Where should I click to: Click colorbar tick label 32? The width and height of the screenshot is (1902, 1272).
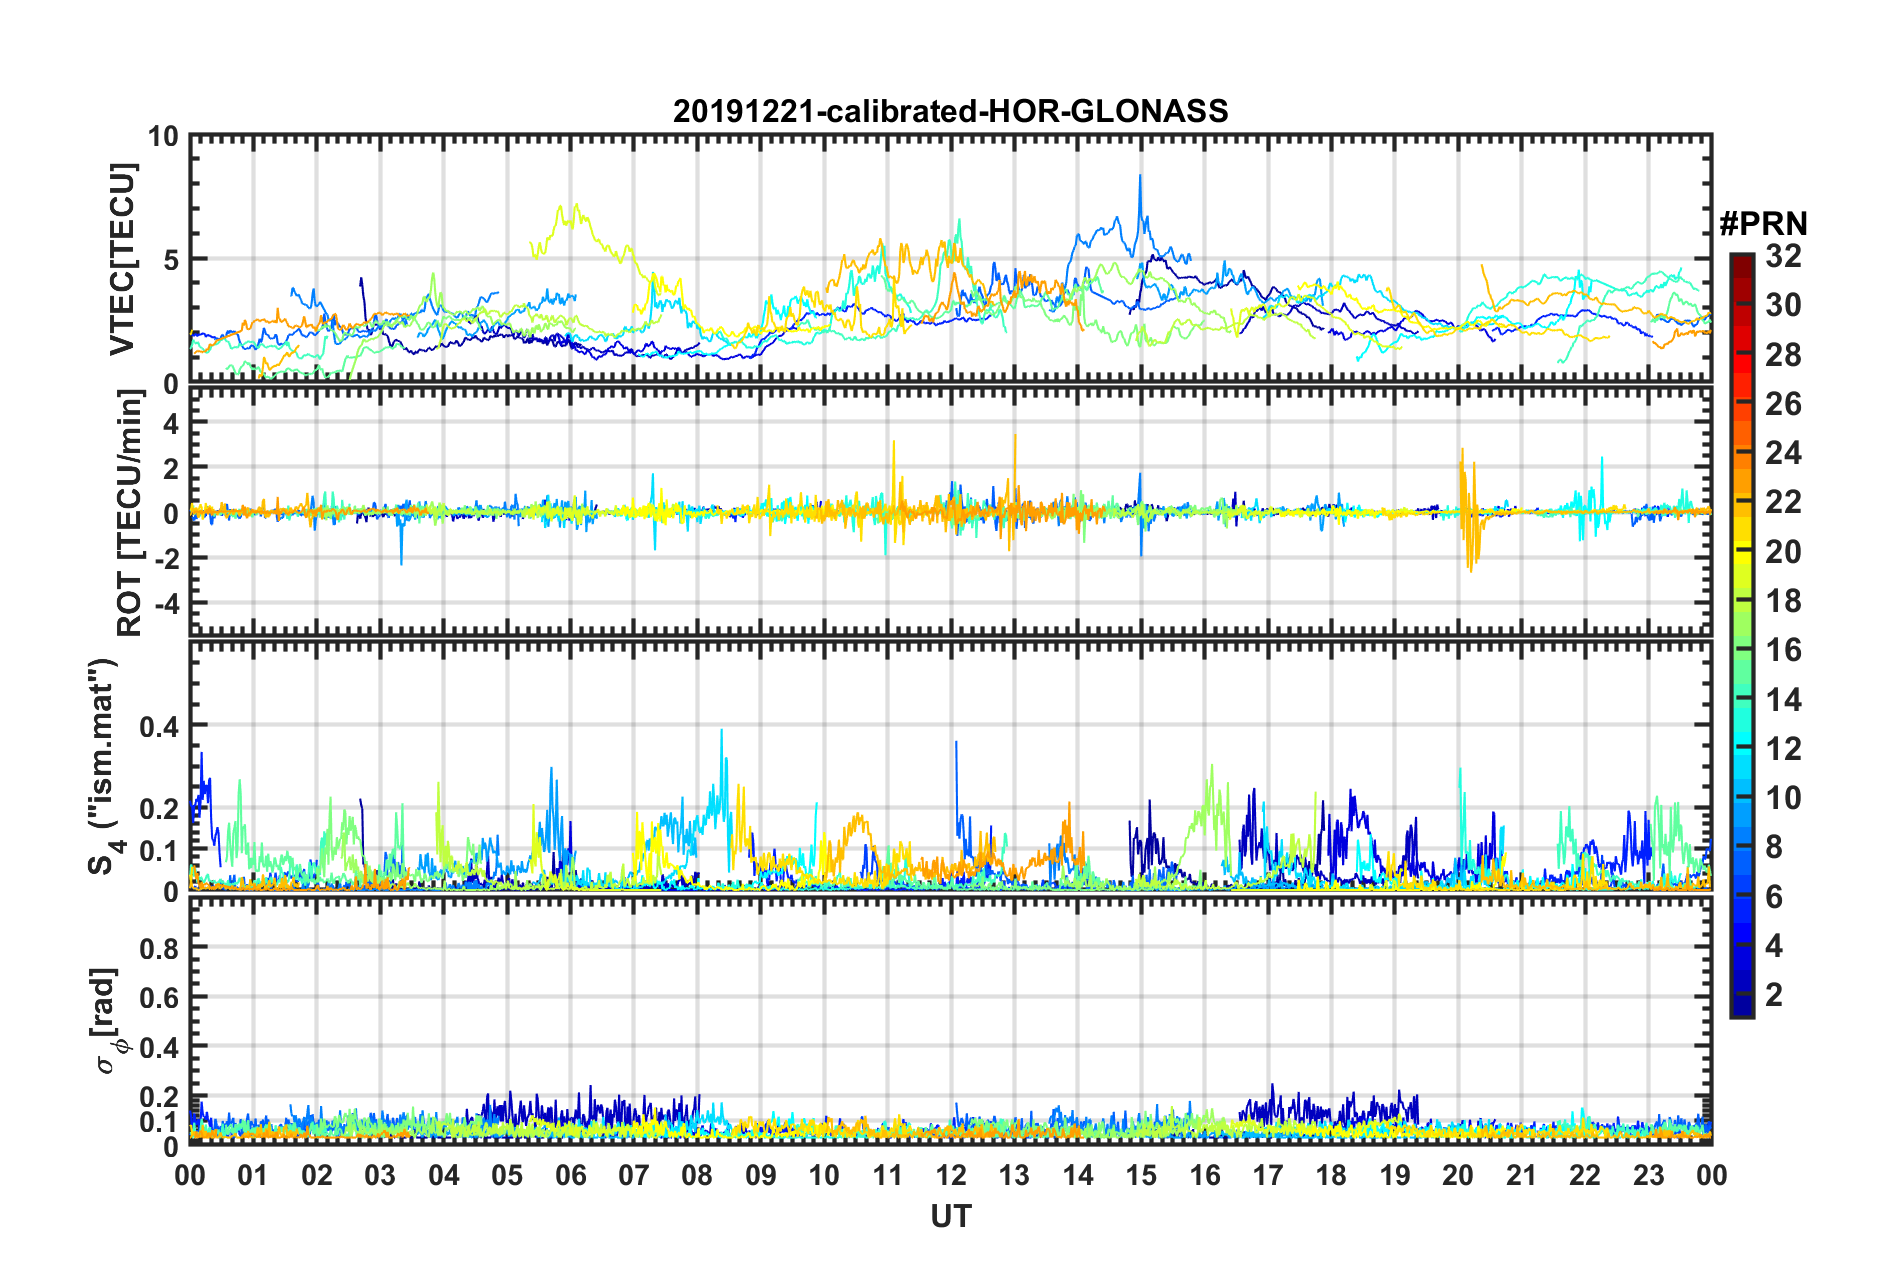(1783, 256)
